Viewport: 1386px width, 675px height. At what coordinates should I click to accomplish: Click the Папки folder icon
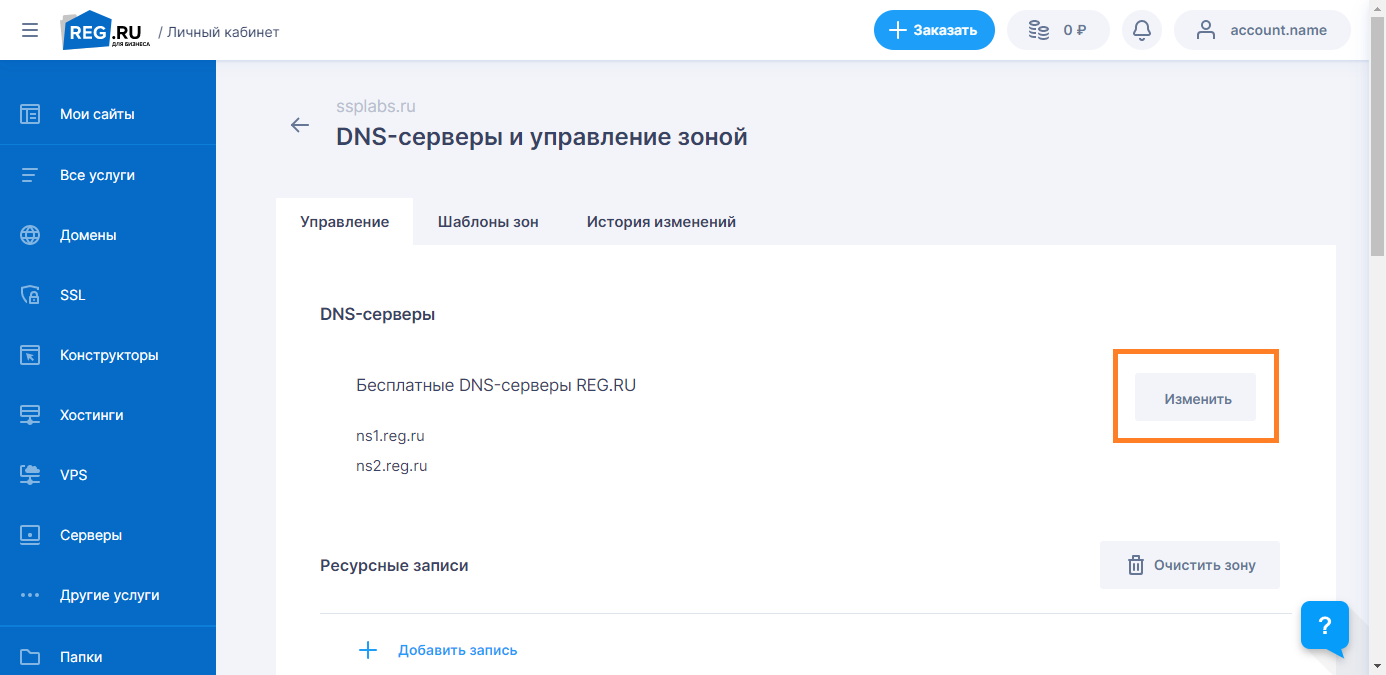30,657
